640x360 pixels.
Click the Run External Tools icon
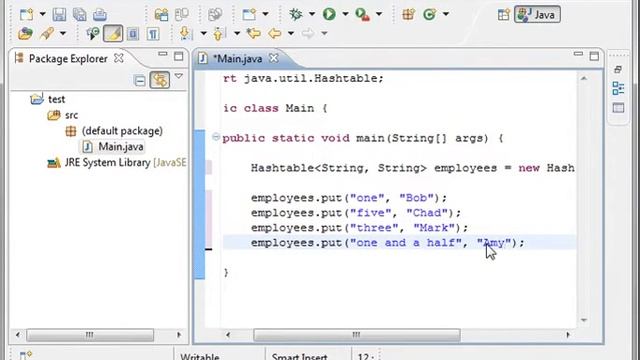tap(362, 15)
